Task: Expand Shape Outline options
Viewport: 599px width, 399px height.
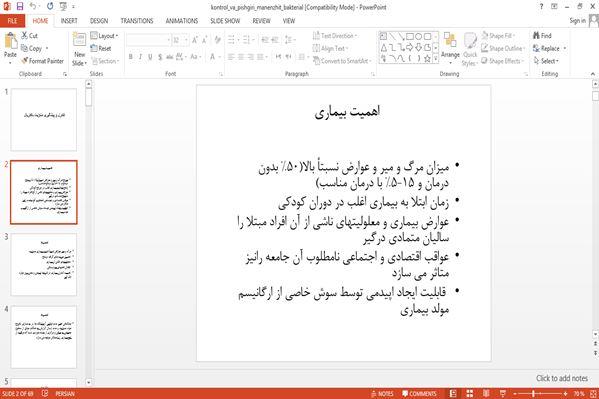Action: click(503, 48)
